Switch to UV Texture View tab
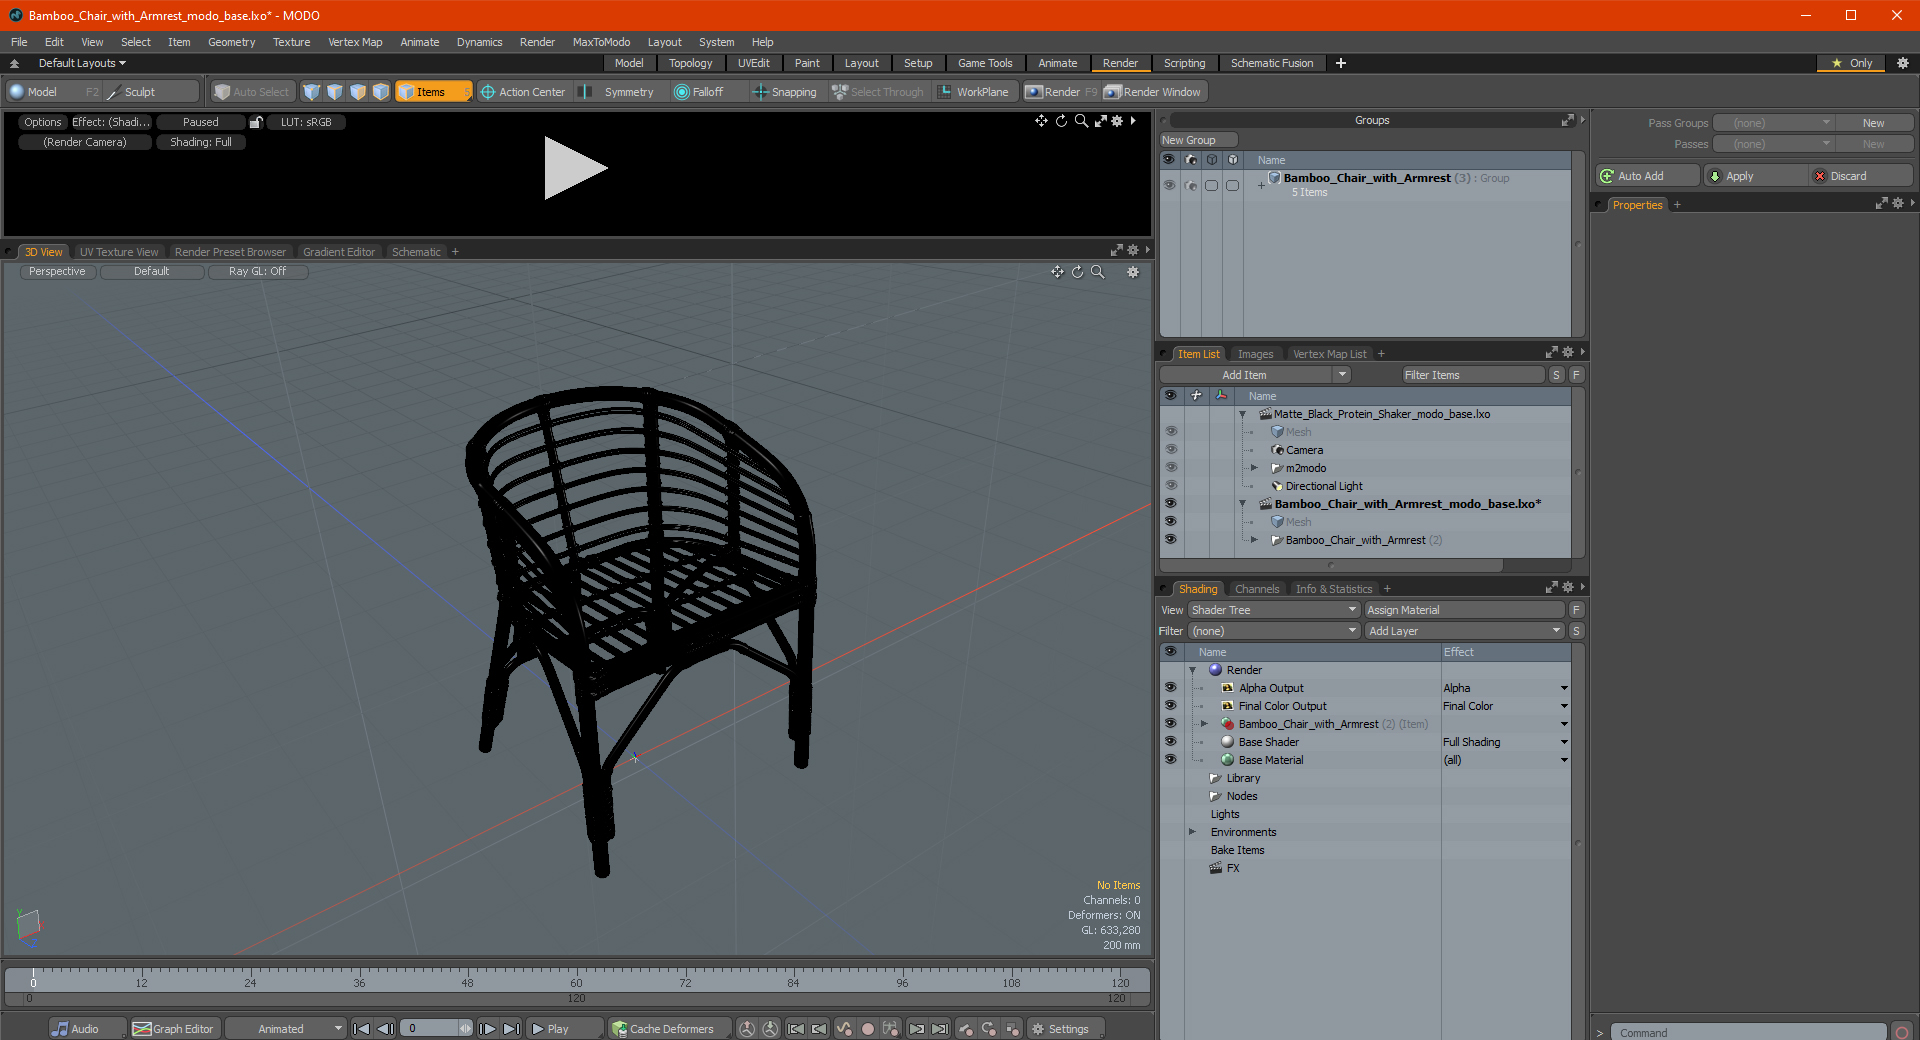 point(119,252)
